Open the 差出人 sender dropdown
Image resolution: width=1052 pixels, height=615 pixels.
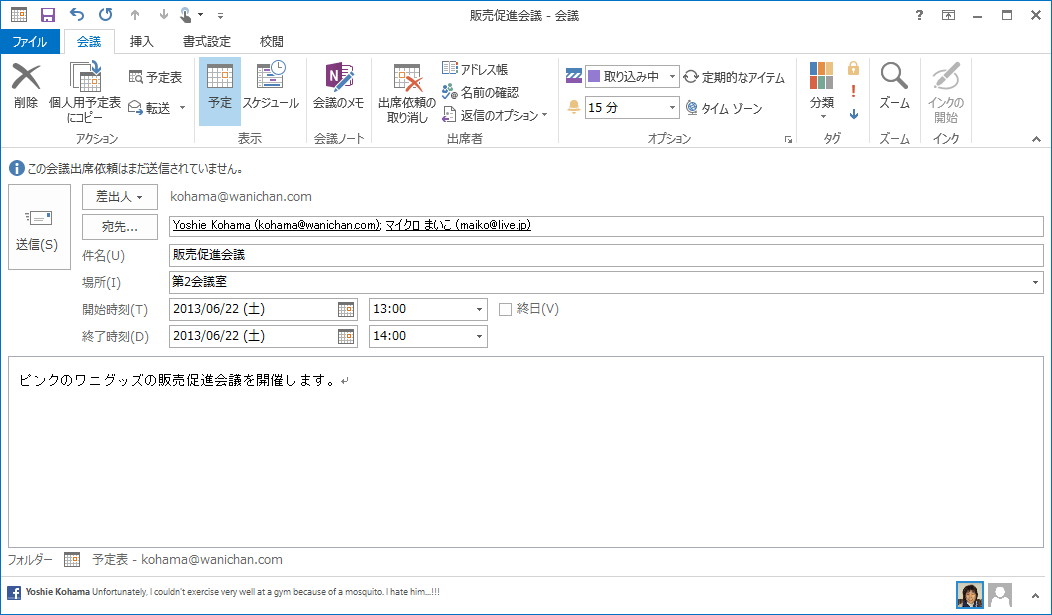point(119,197)
